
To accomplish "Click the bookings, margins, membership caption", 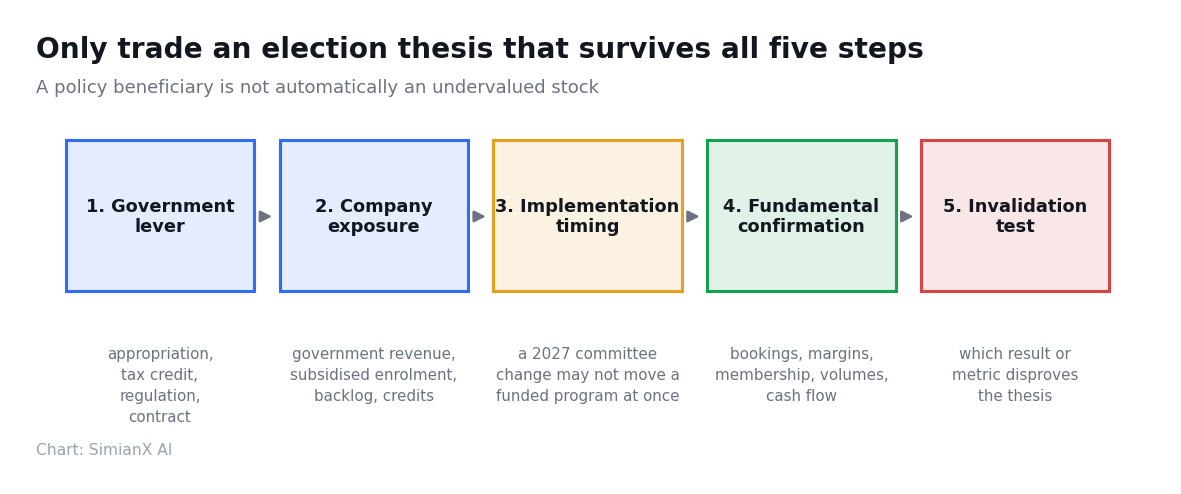I will click(801, 375).
